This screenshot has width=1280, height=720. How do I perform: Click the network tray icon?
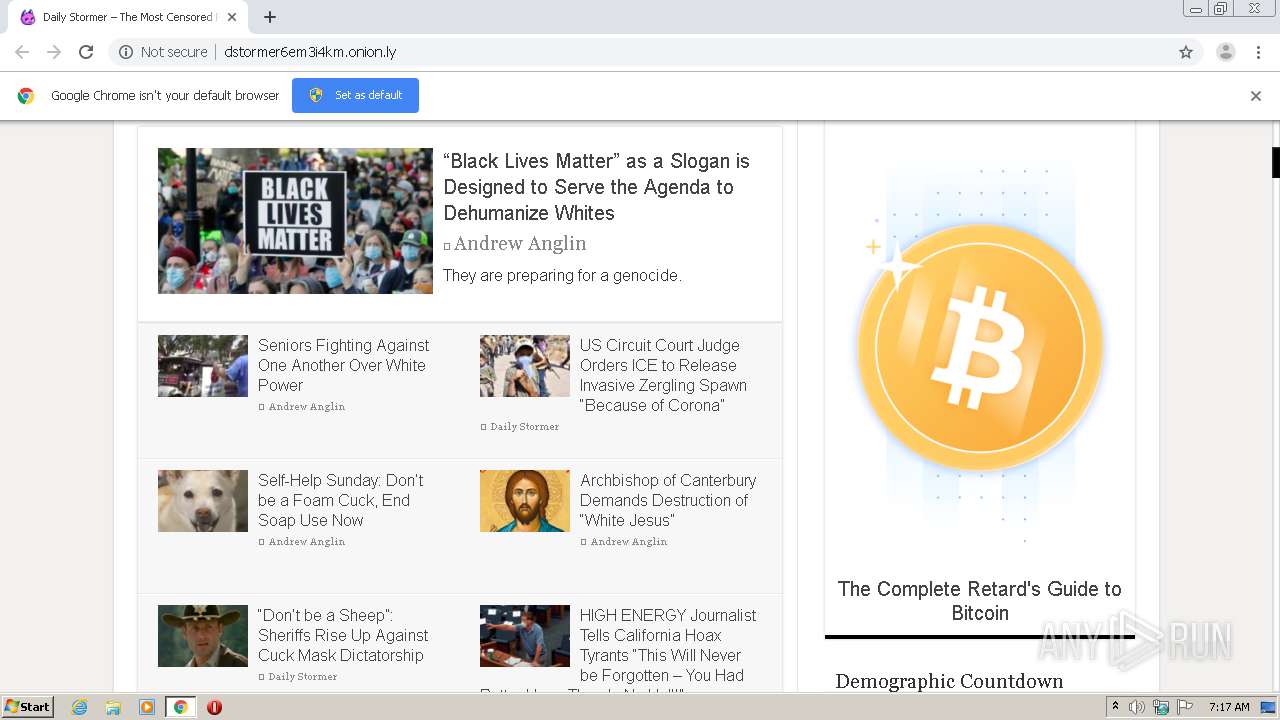click(x=1161, y=707)
